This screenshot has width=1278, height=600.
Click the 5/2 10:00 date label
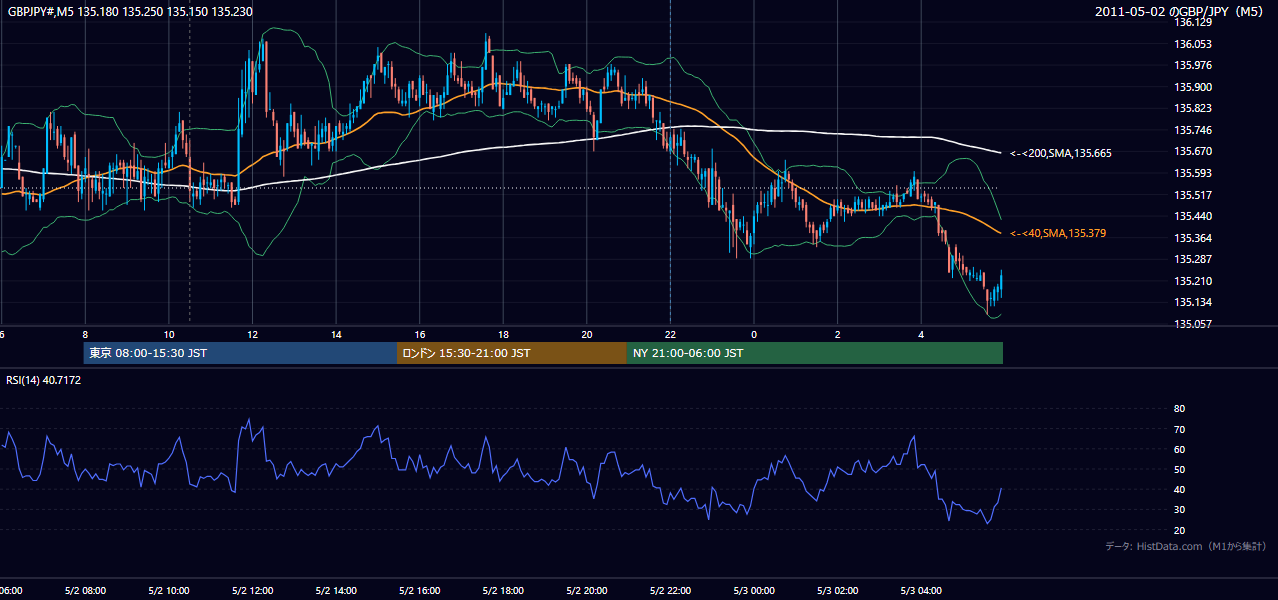[x=169, y=590]
